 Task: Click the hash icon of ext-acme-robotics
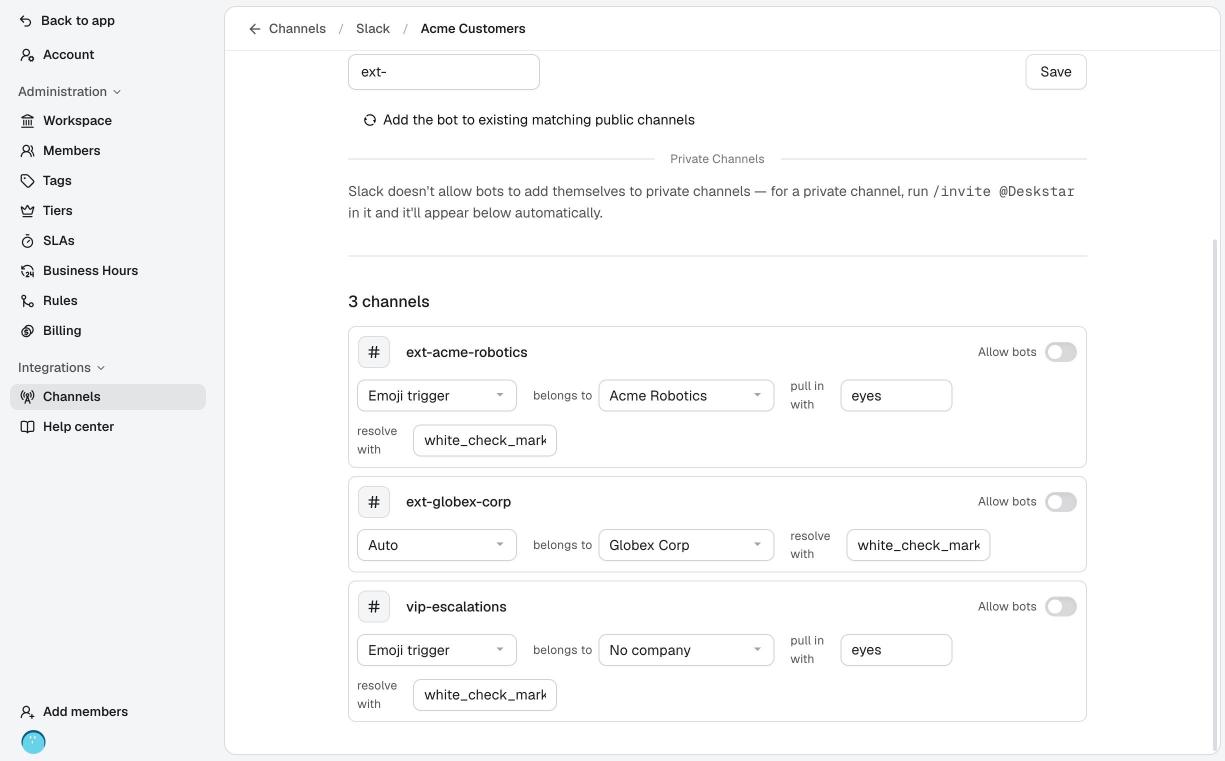click(x=374, y=352)
